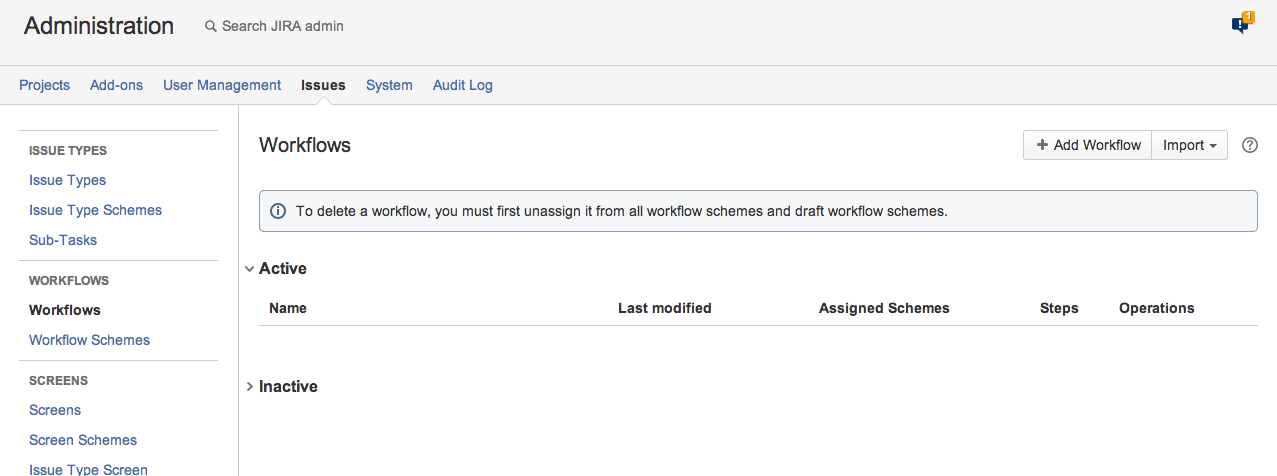Open Issue Types in sidebar
The width and height of the screenshot is (1277, 476).
(x=67, y=180)
